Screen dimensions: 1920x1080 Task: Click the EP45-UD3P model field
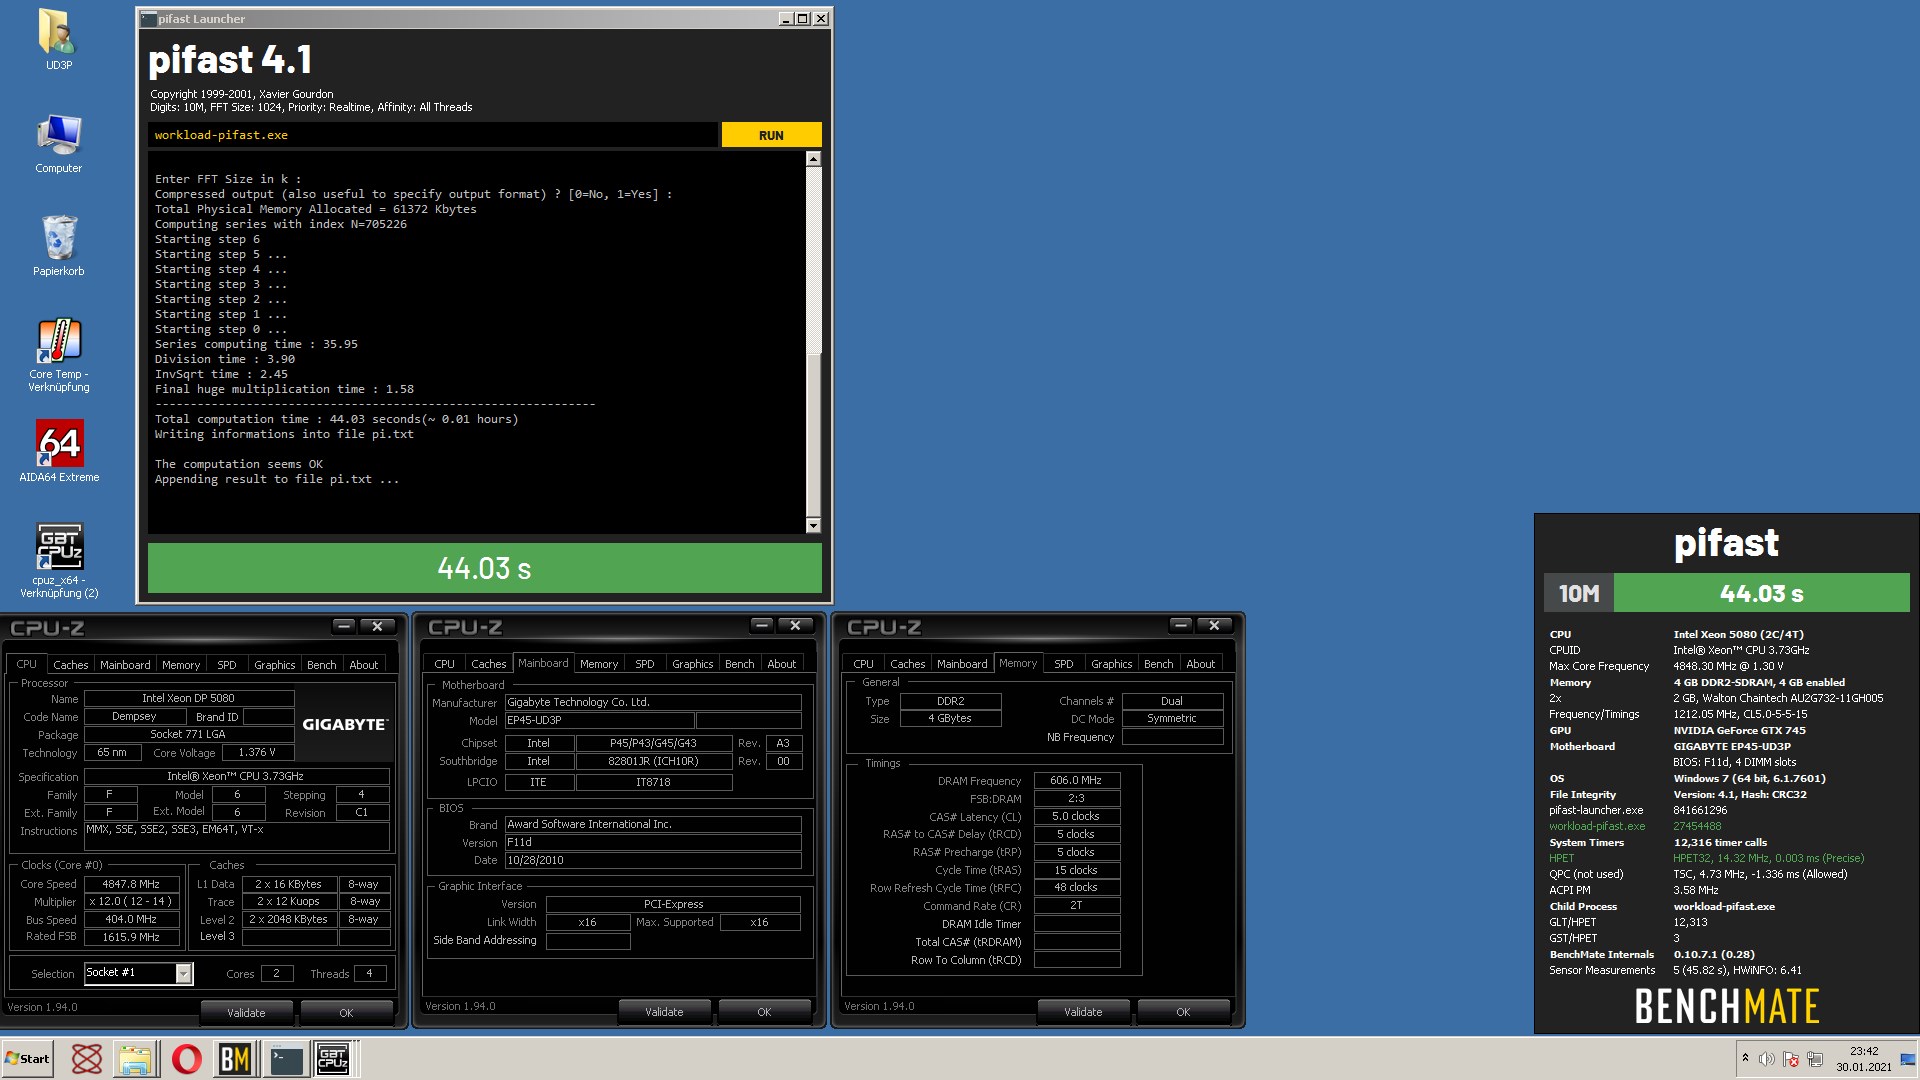point(599,720)
